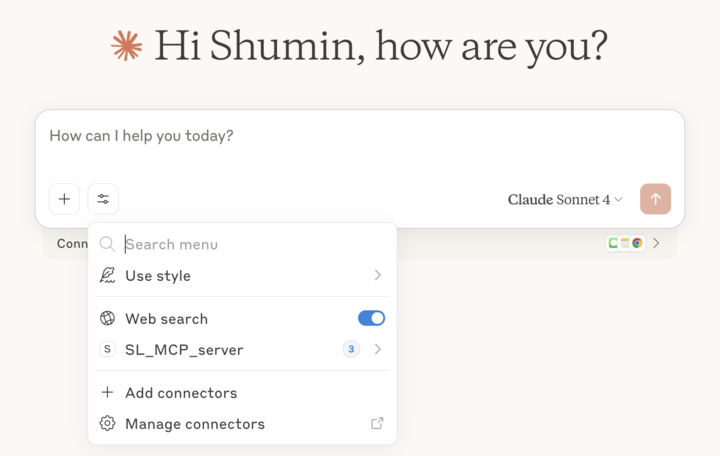Click the magnifier icon in search menu
This screenshot has height=456, width=720.
pos(107,244)
